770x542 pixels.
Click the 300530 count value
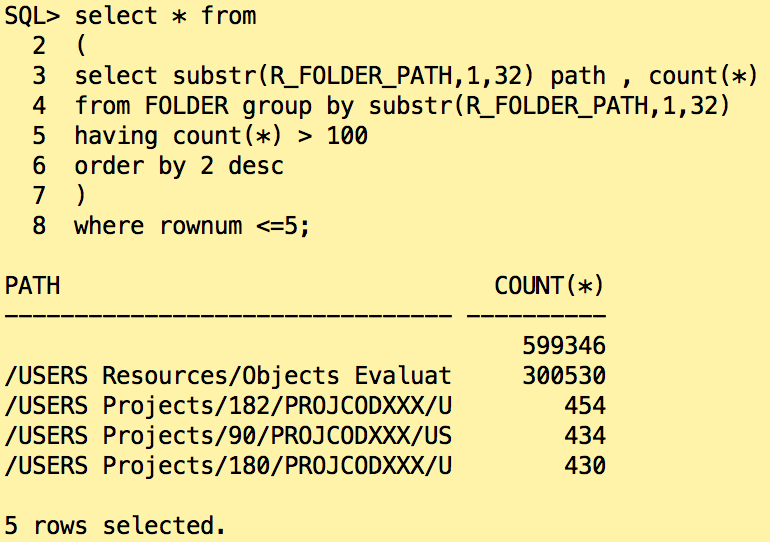564,376
